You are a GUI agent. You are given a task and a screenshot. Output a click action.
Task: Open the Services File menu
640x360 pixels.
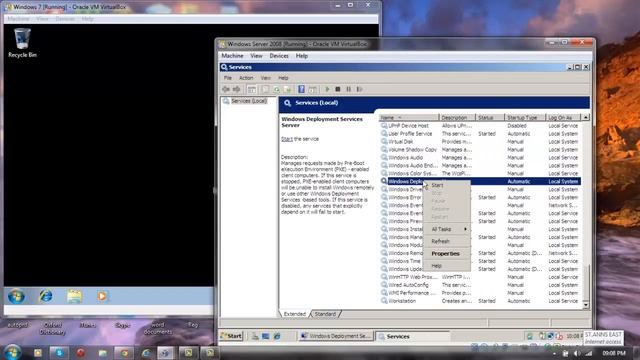(228, 78)
